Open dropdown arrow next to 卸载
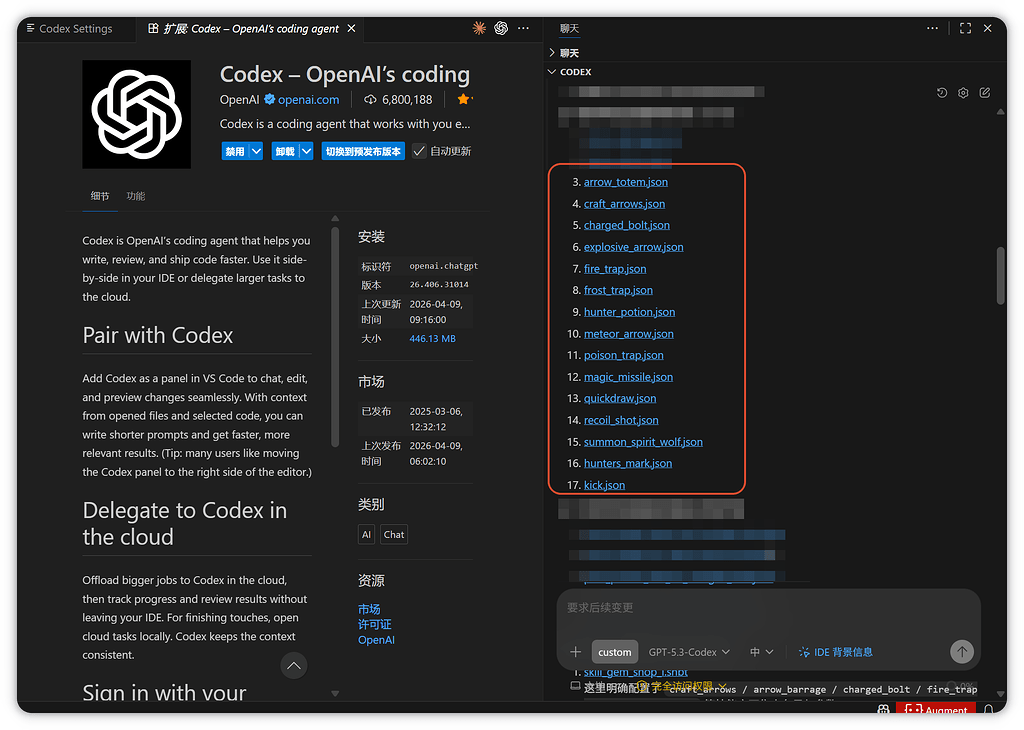Viewport: 1024px width, 730px height. 306,151
